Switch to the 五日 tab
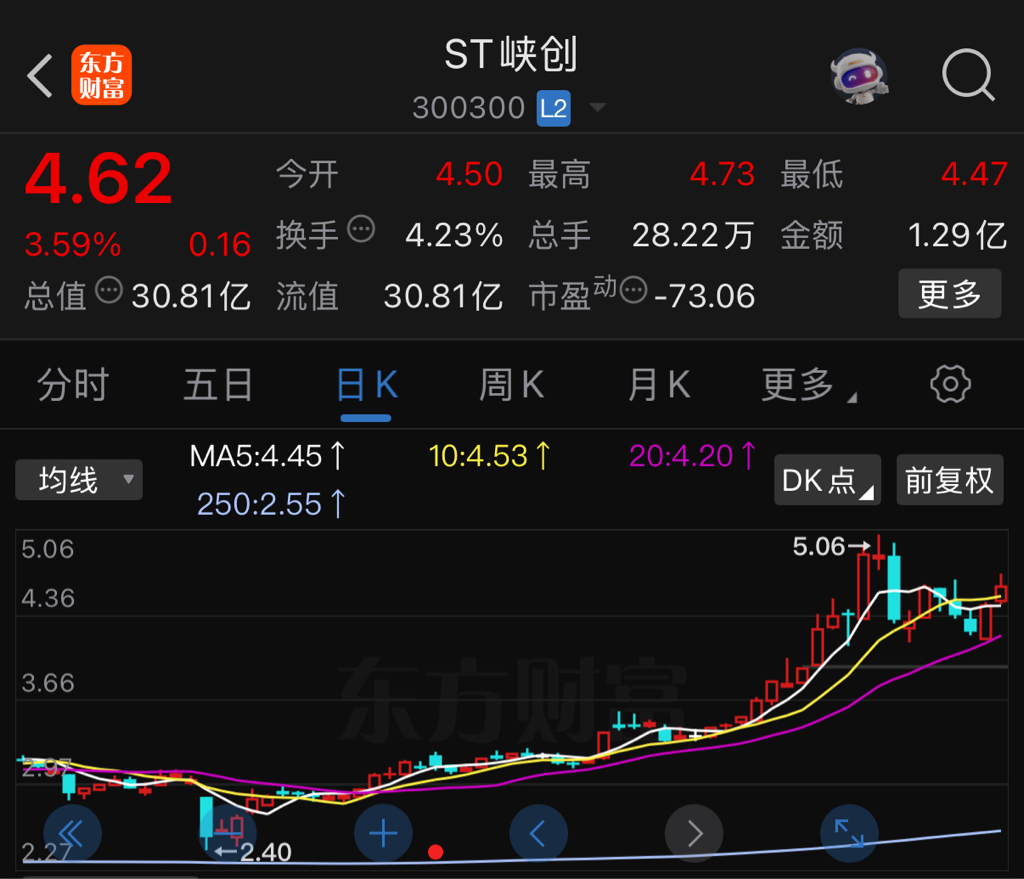This screenshot has width=1024, height=879. click(x=218, y=385)
